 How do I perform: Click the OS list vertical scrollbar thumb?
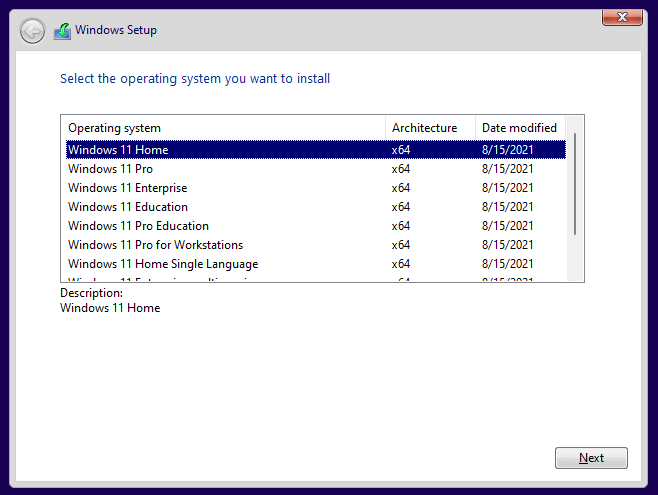[575, 184]
